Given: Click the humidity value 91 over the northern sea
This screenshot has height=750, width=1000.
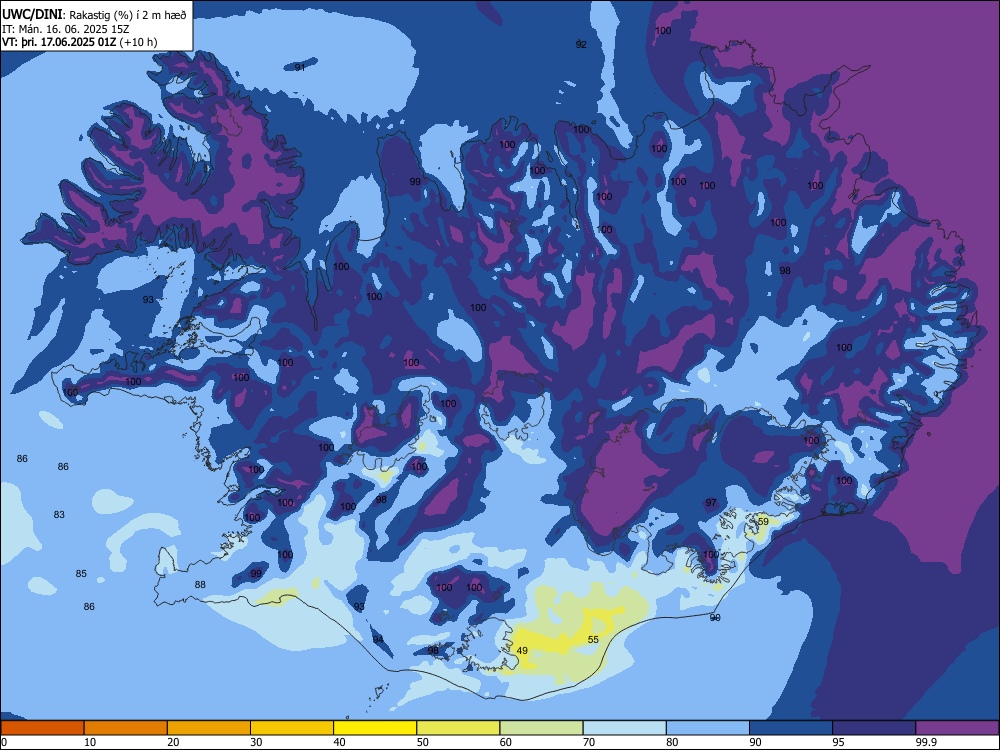Looking at the screenshot, I should pos(300,67).
